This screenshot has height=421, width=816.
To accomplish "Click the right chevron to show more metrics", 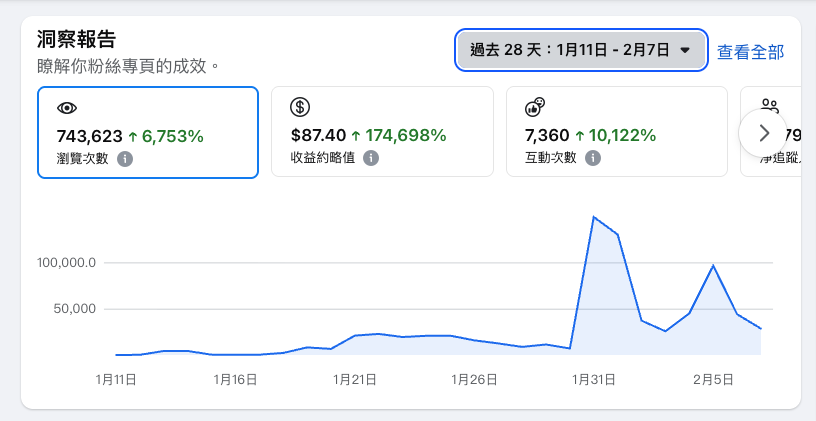I will [763, 133].
